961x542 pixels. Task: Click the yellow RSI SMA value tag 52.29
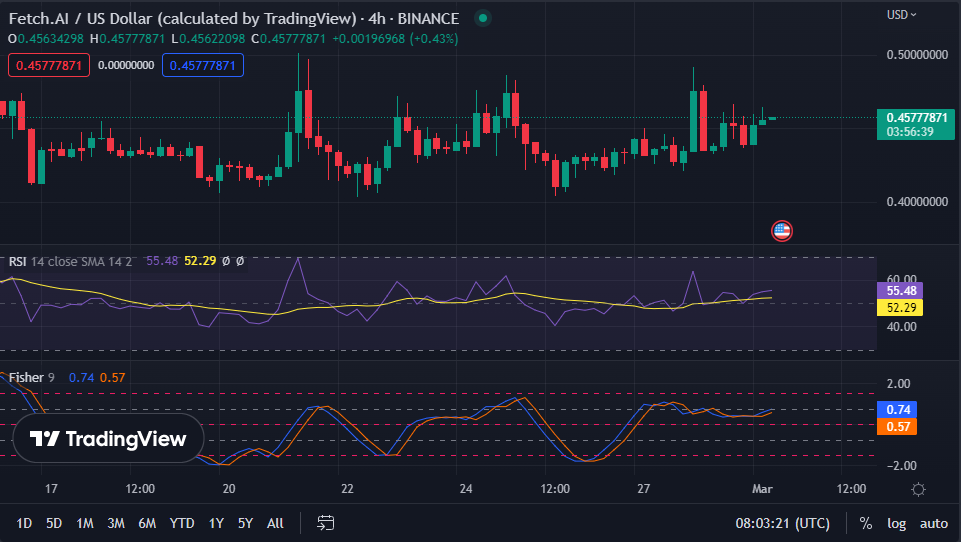(900, 307)
